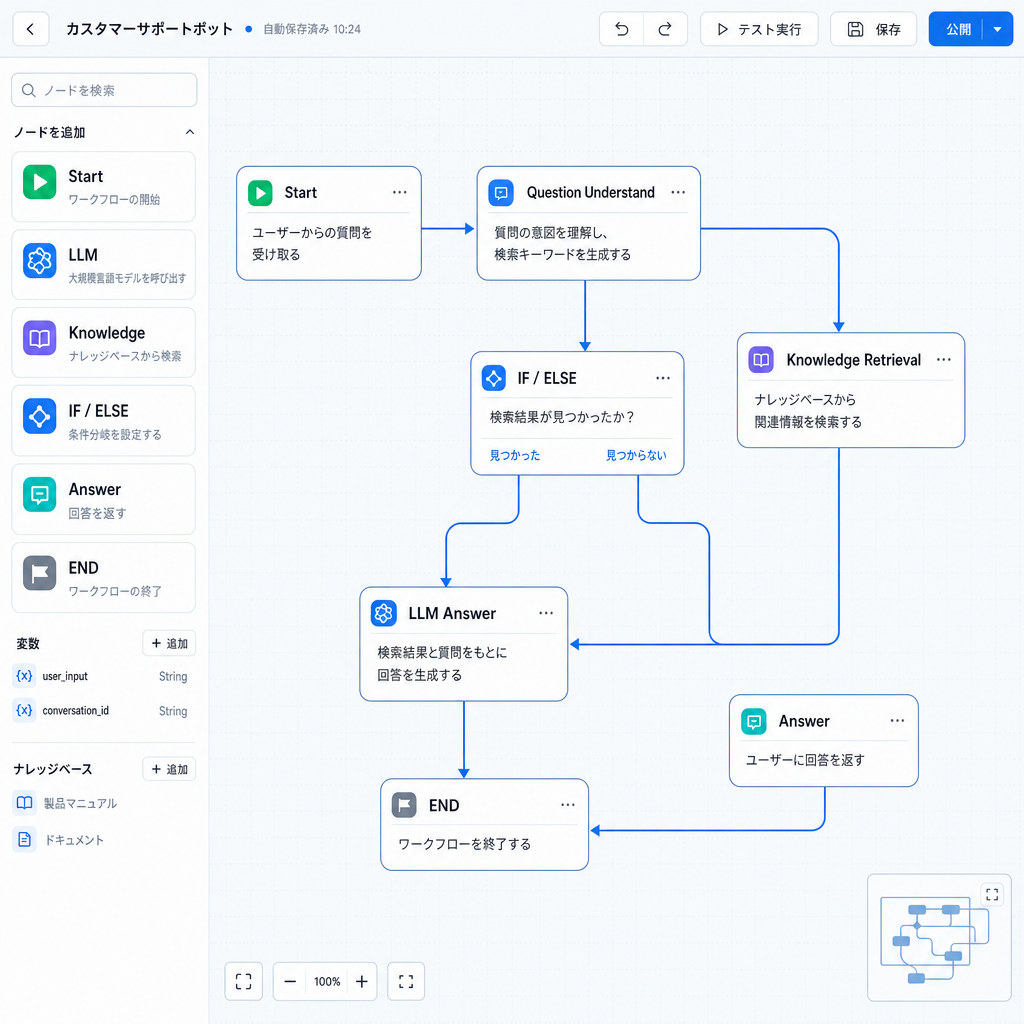Screen dimensions: 1024x1024
Task: Select the 見つからない branch of IF / ELSE
Action: tap(635, 455)
